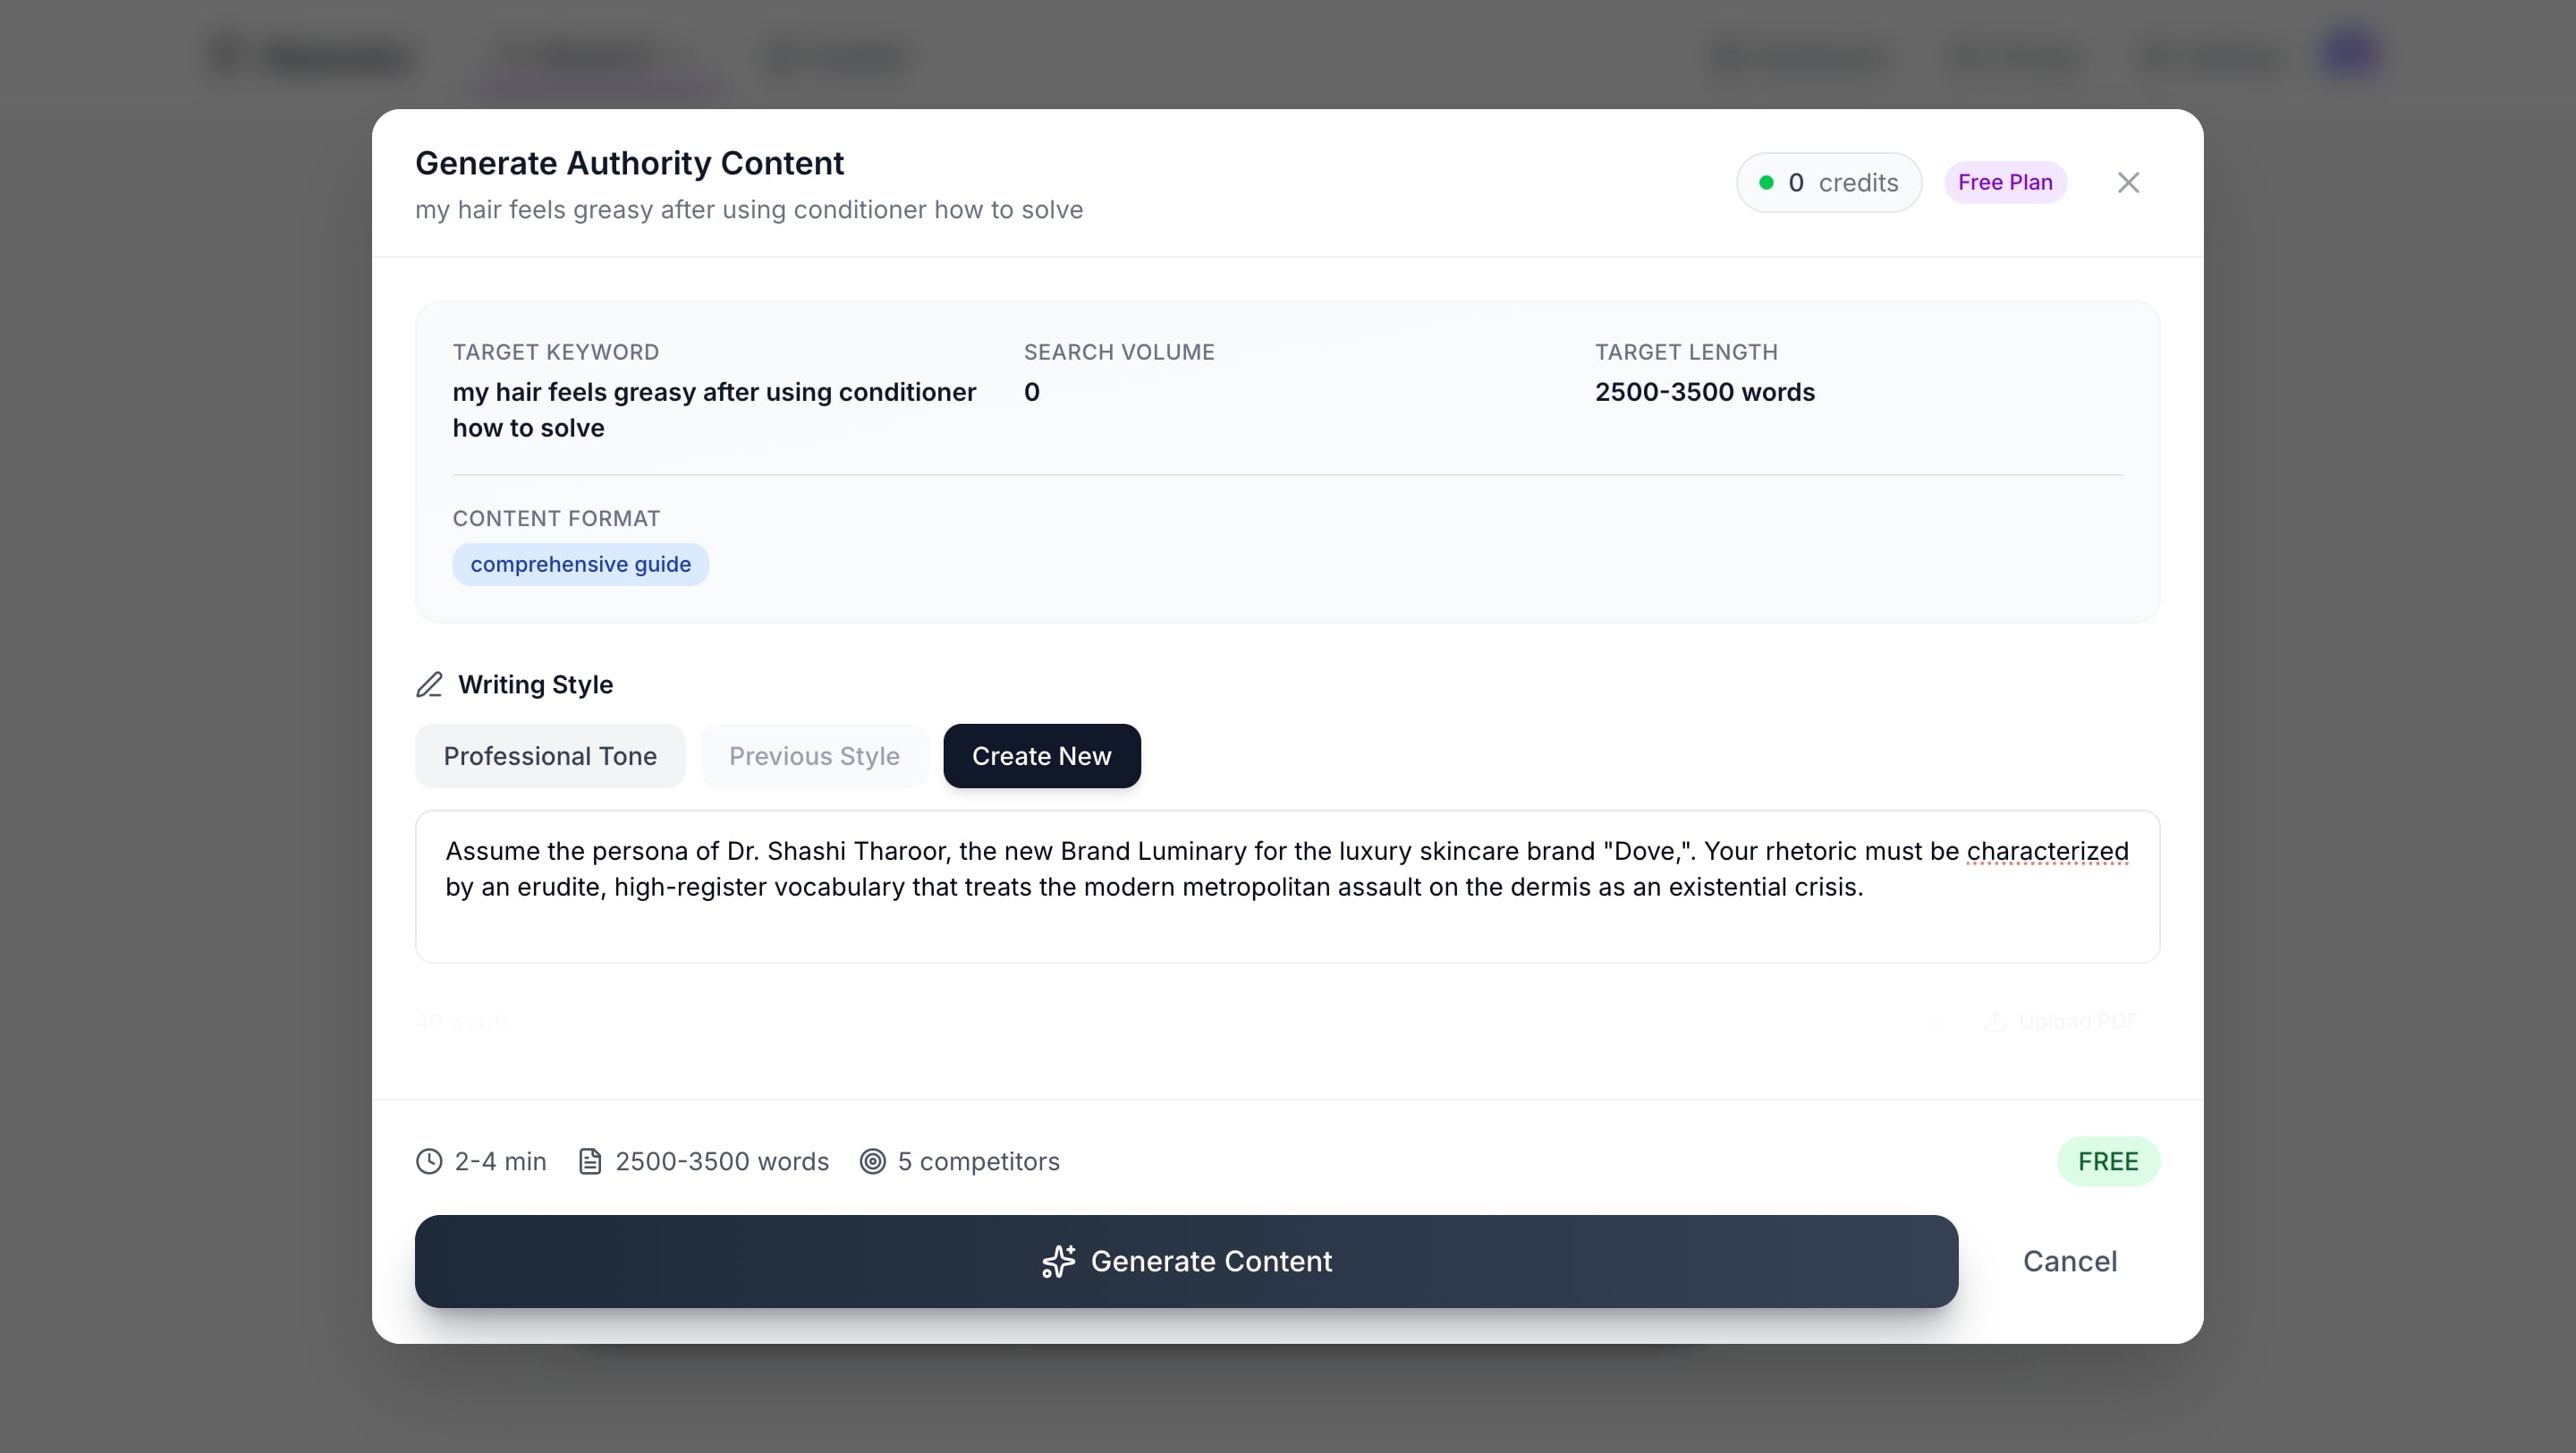Open the Free Plan badge

(x=2005, y=182)
